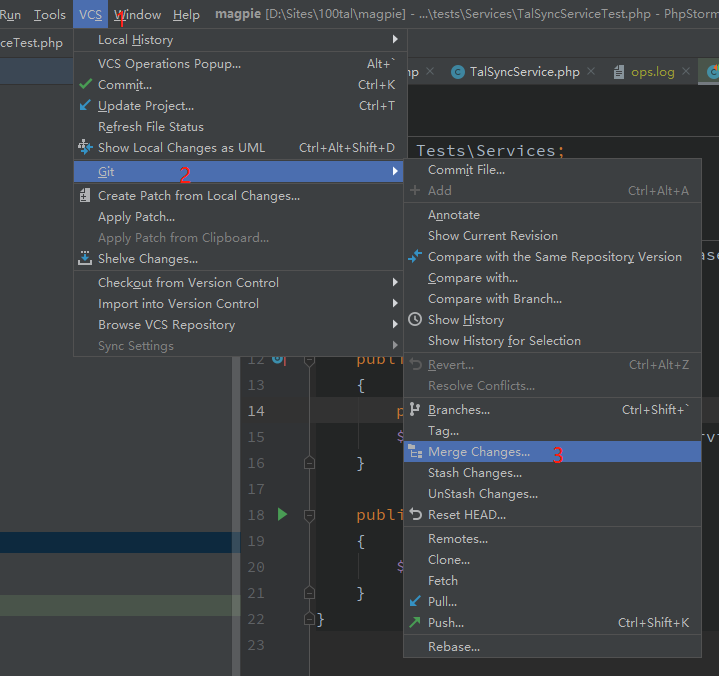Click the ops.log file icon
The image size is (719, 676).
point(619,72)
